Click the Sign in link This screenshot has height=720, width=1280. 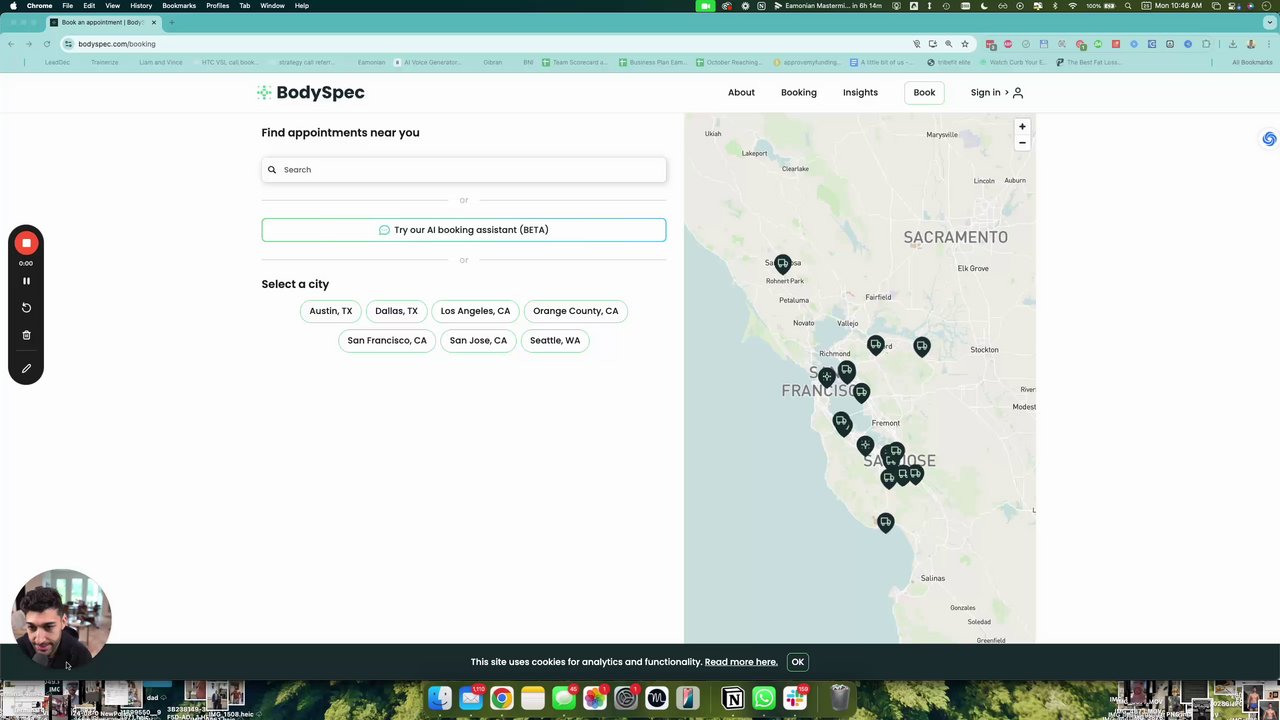(x=985, y=93)
